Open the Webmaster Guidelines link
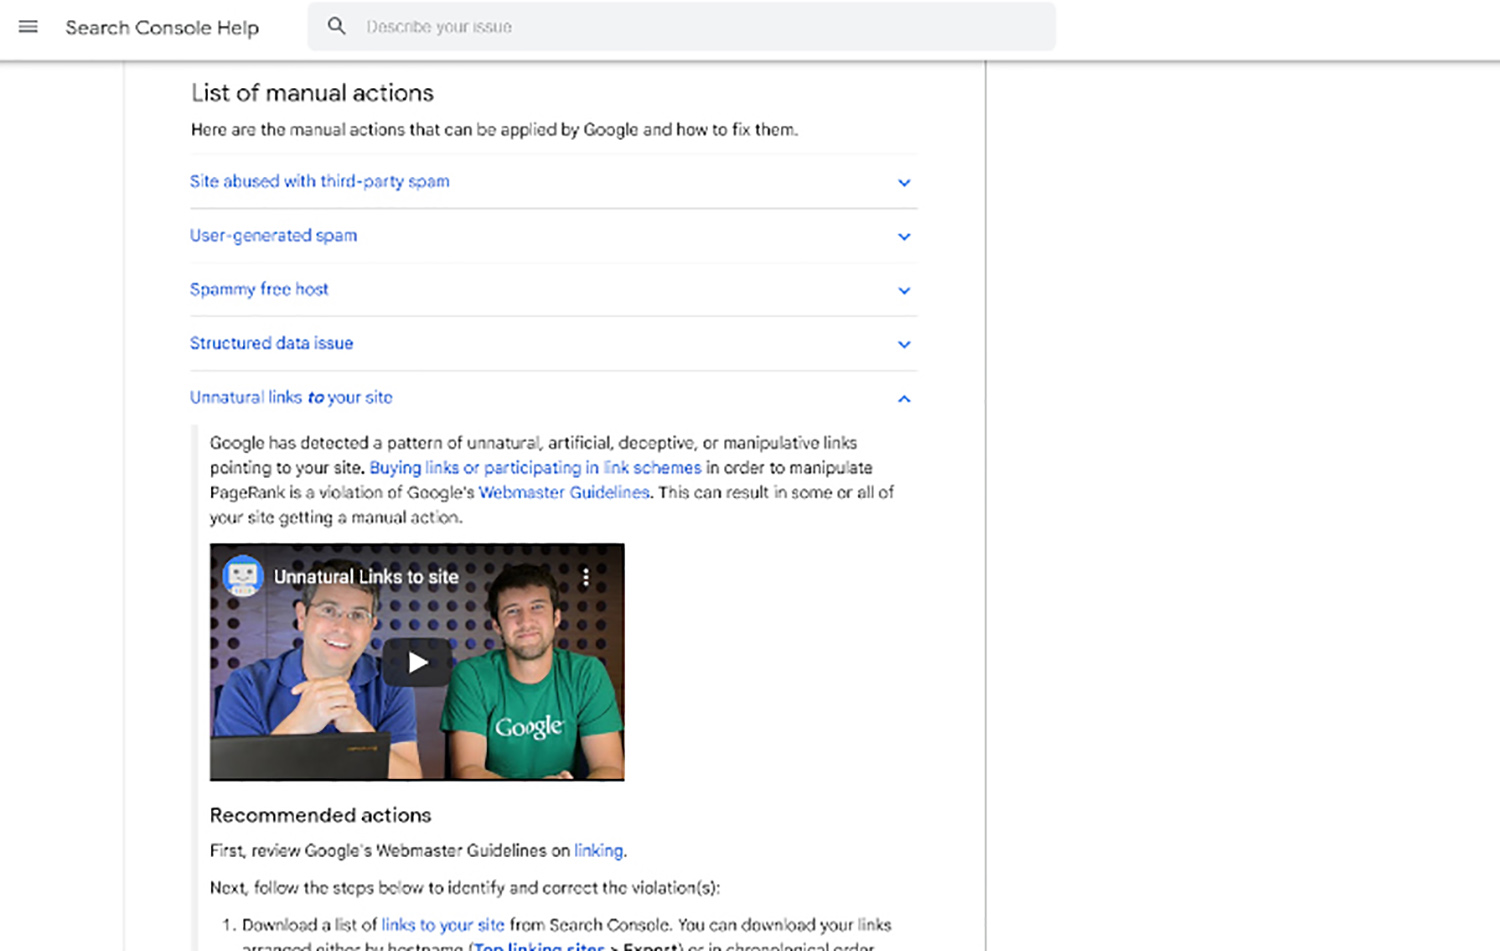The image size is (1500, 951). click(563, 492)
